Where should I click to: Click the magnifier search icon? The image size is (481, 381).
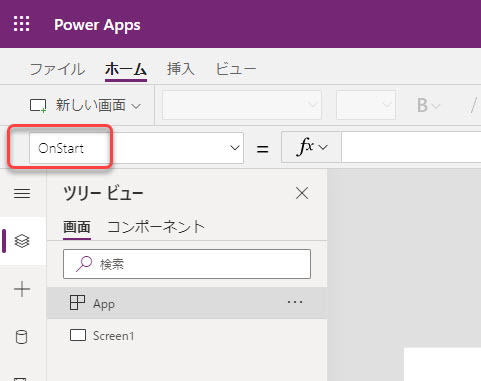pyautogui.click(x=84, y=264)
